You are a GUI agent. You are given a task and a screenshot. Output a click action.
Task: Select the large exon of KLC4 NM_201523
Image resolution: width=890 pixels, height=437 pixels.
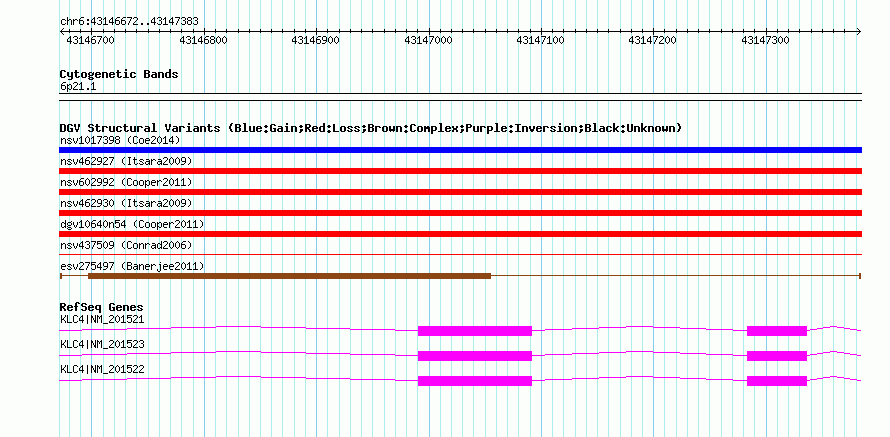coord(475,356)
